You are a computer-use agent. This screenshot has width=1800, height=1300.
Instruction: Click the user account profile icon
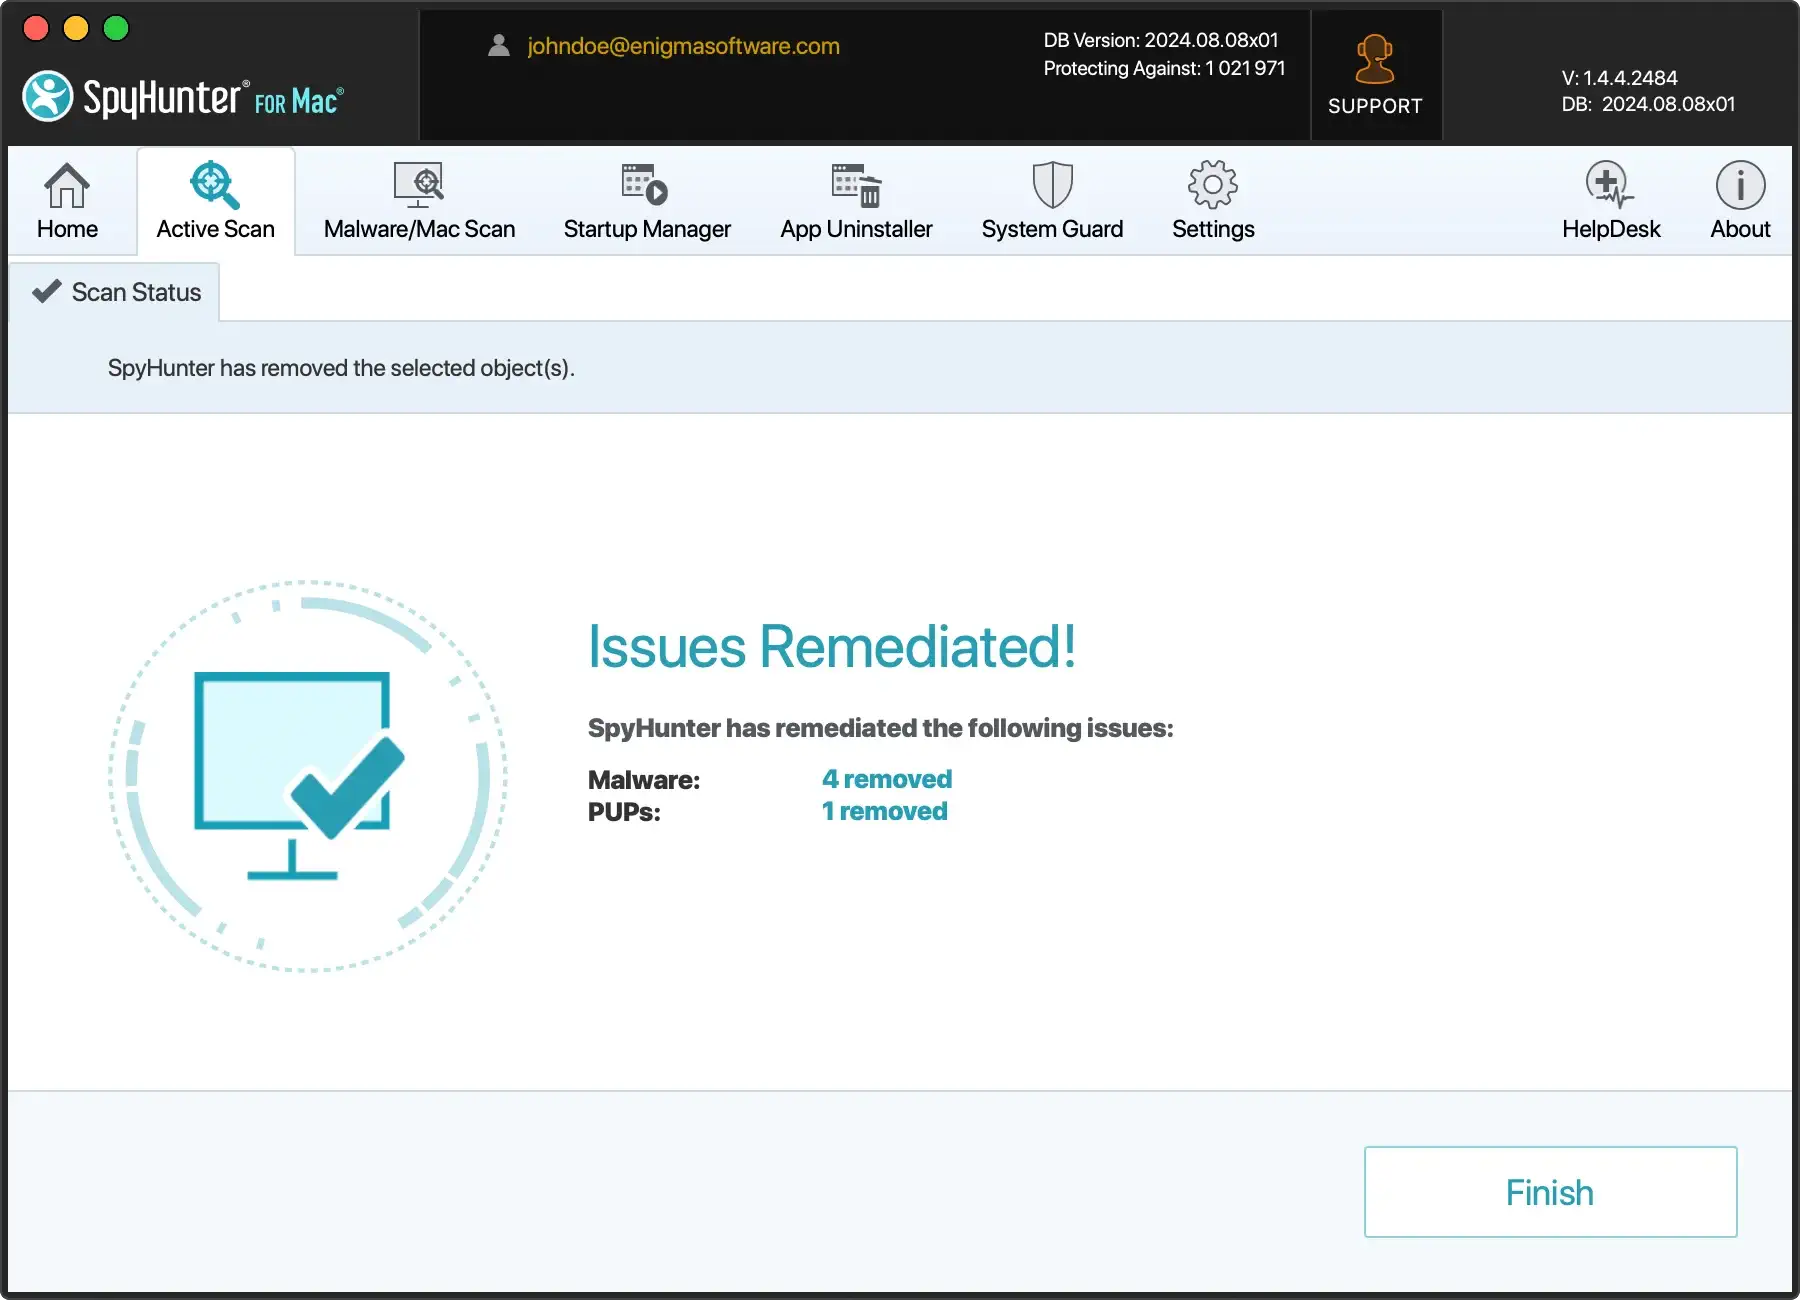point(499,46)
